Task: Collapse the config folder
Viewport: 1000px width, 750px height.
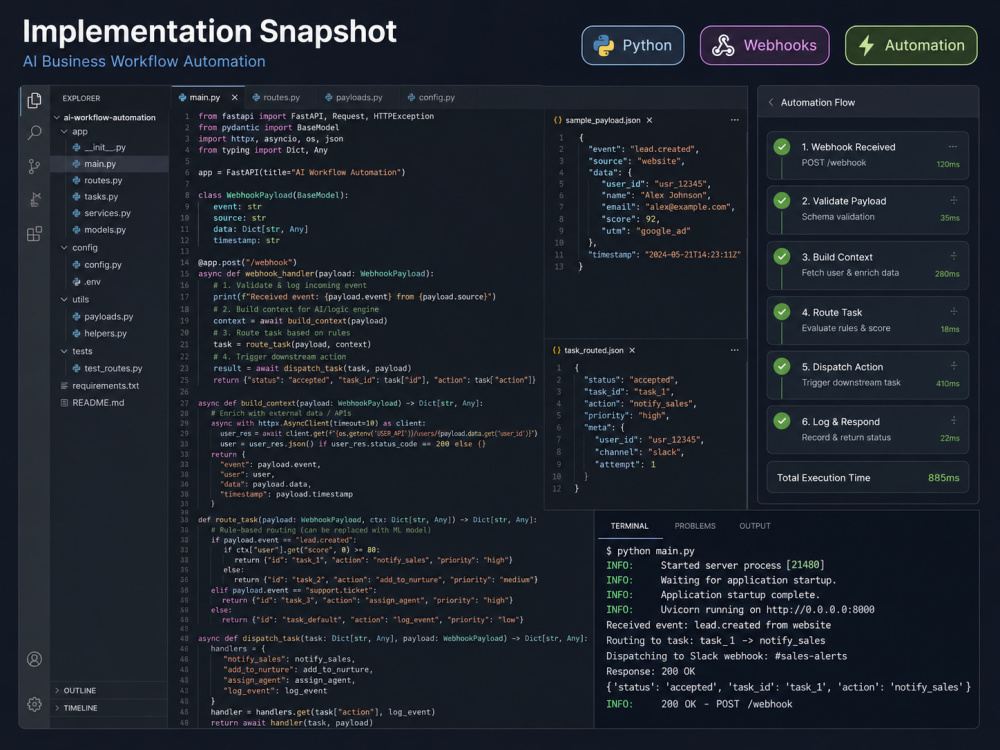Action: [64, 247]
